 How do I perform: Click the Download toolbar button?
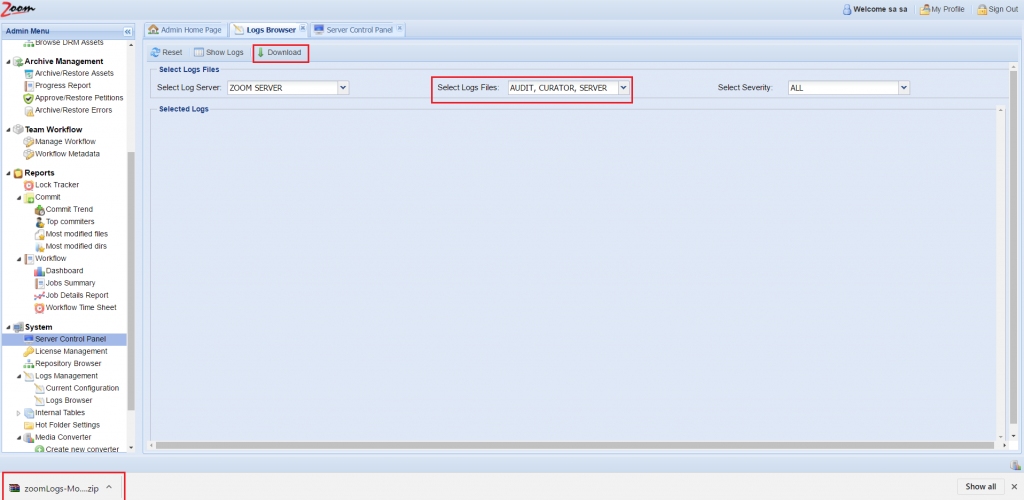(x=279, y=52)
